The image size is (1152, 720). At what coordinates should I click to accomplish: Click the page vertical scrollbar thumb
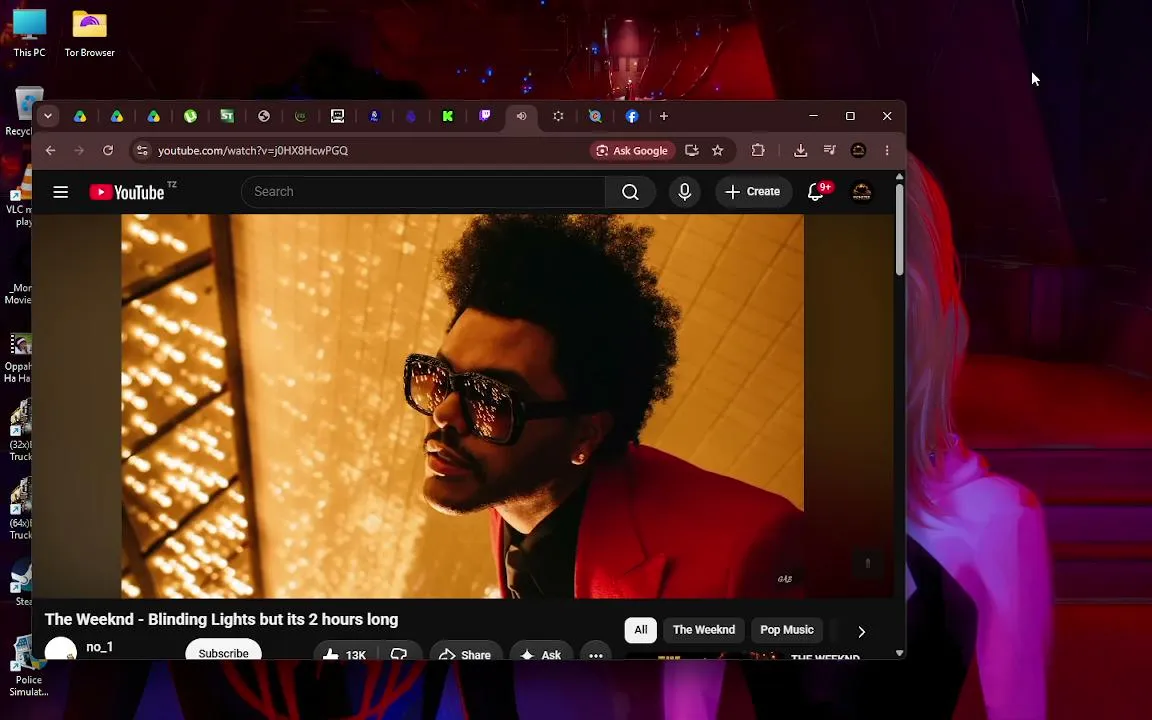tap(899, 229)
